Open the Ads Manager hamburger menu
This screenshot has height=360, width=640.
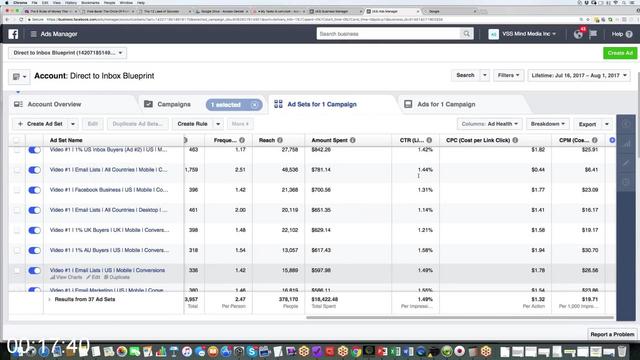click(x=33, y=34)
